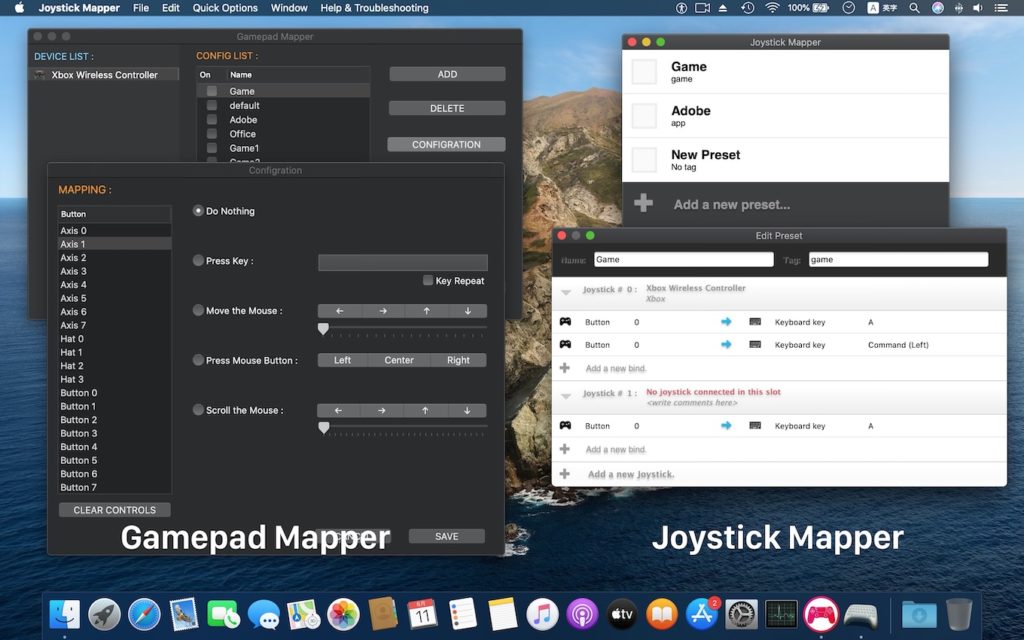Tick the On checkbox for the Adobe config

pyautogui.click(x=211, y=120)
